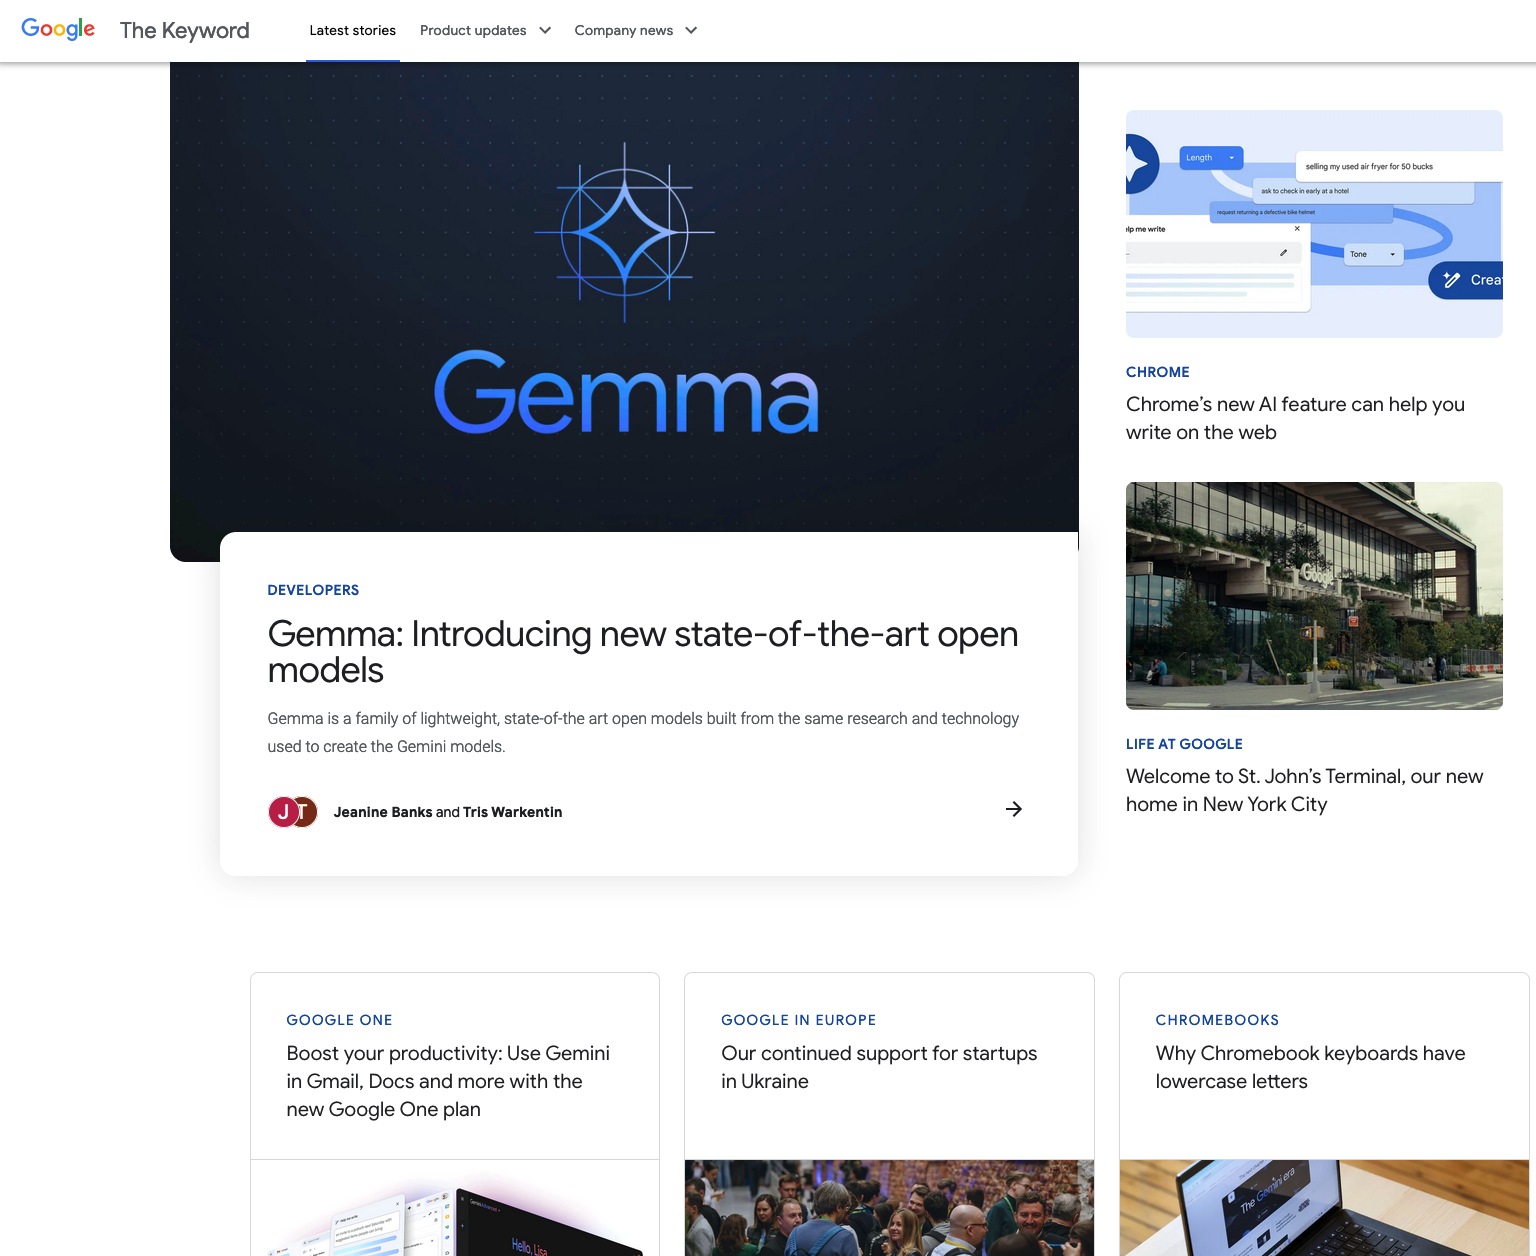Select the Chrome category label

1157,372
